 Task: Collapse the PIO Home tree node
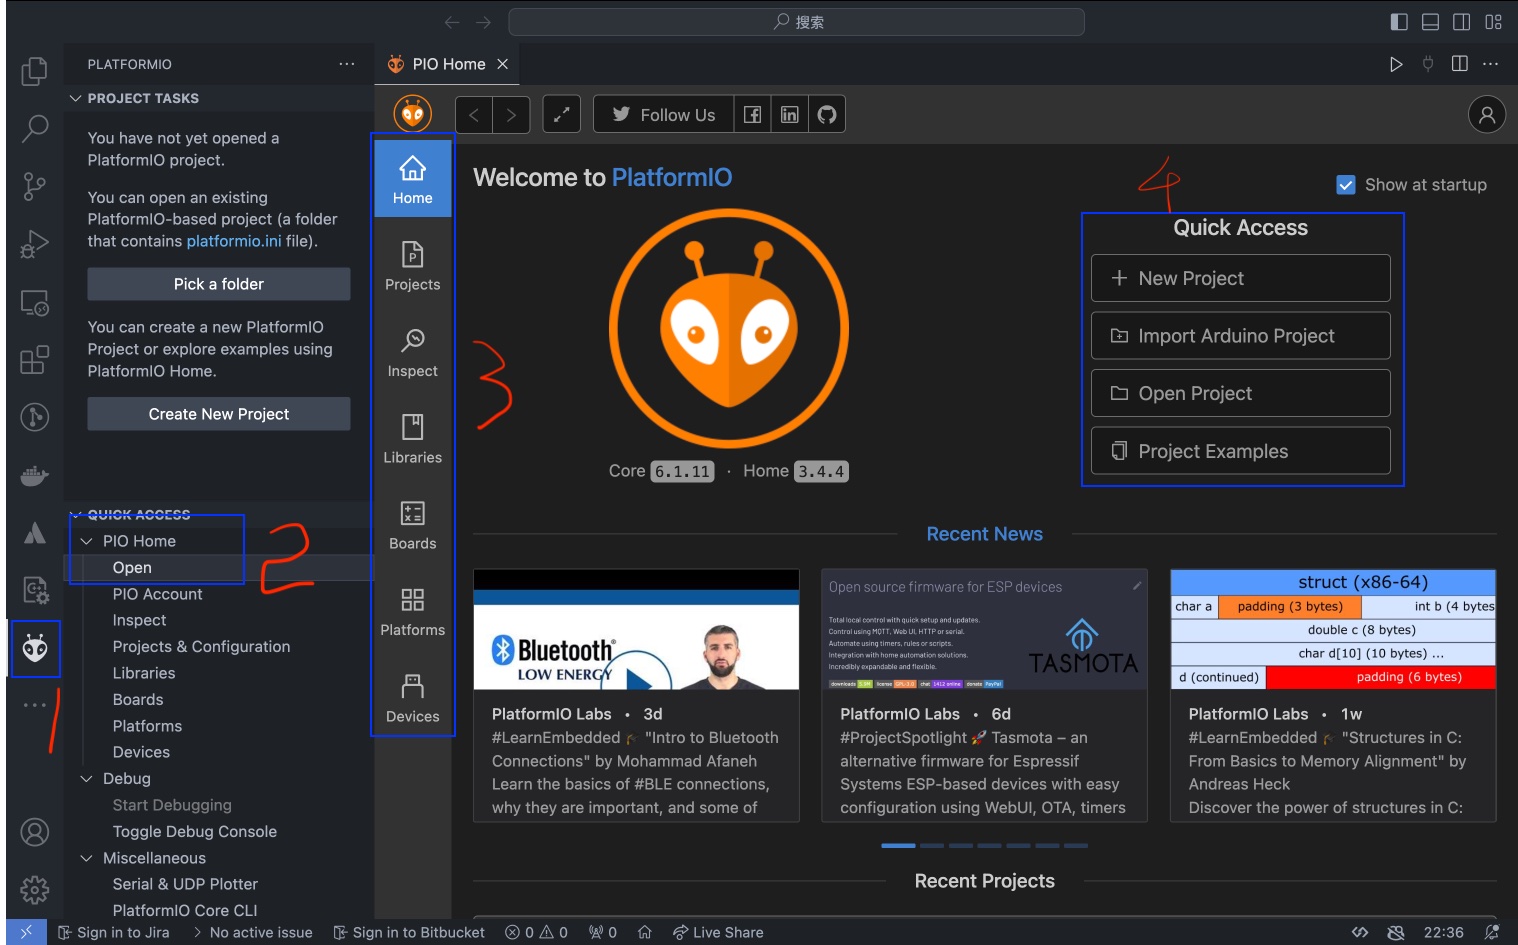point(87,541)
